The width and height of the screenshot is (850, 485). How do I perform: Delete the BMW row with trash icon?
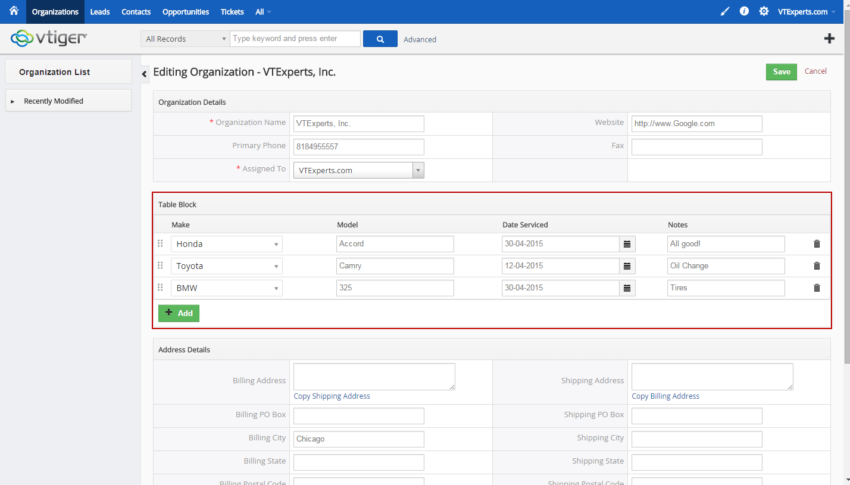click(x=816, y=288)
